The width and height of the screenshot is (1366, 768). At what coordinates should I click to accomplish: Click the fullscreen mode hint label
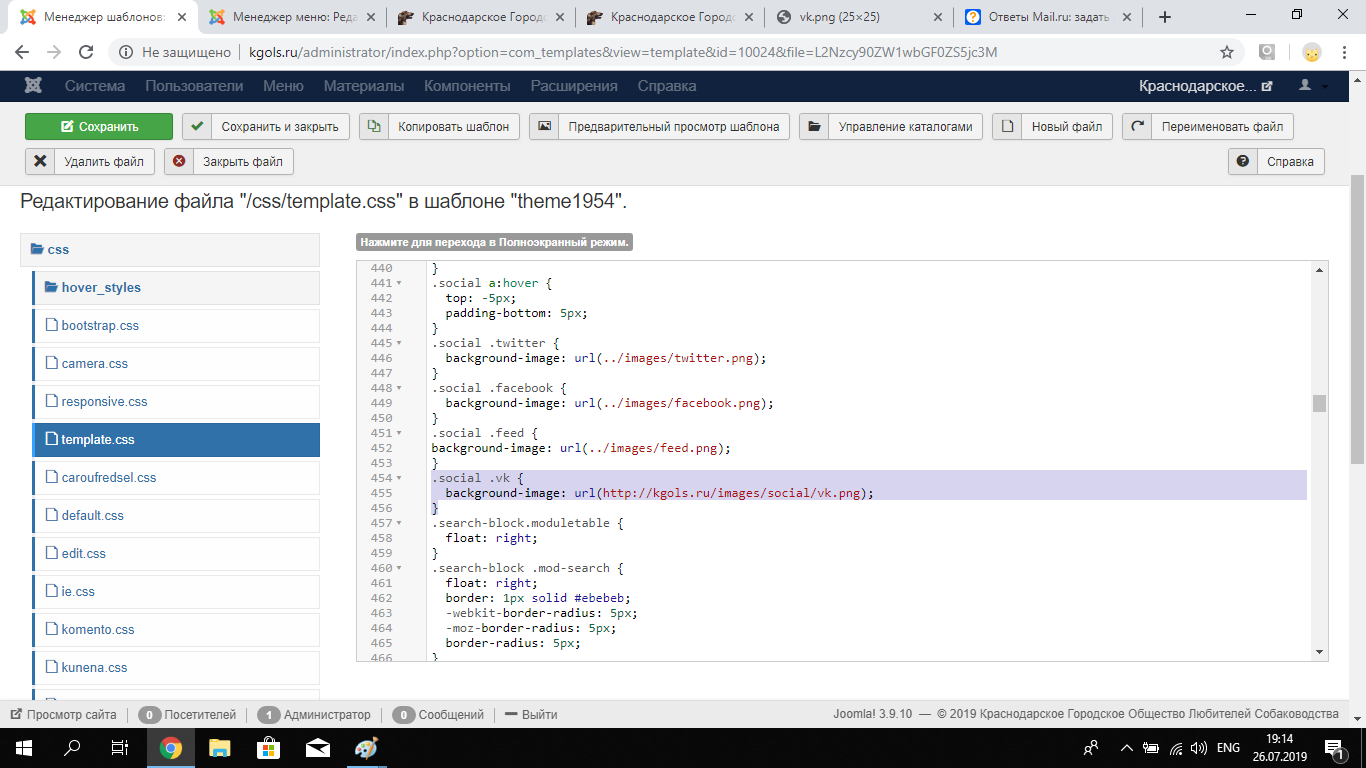pyautogui.click(x=494, y=242)
